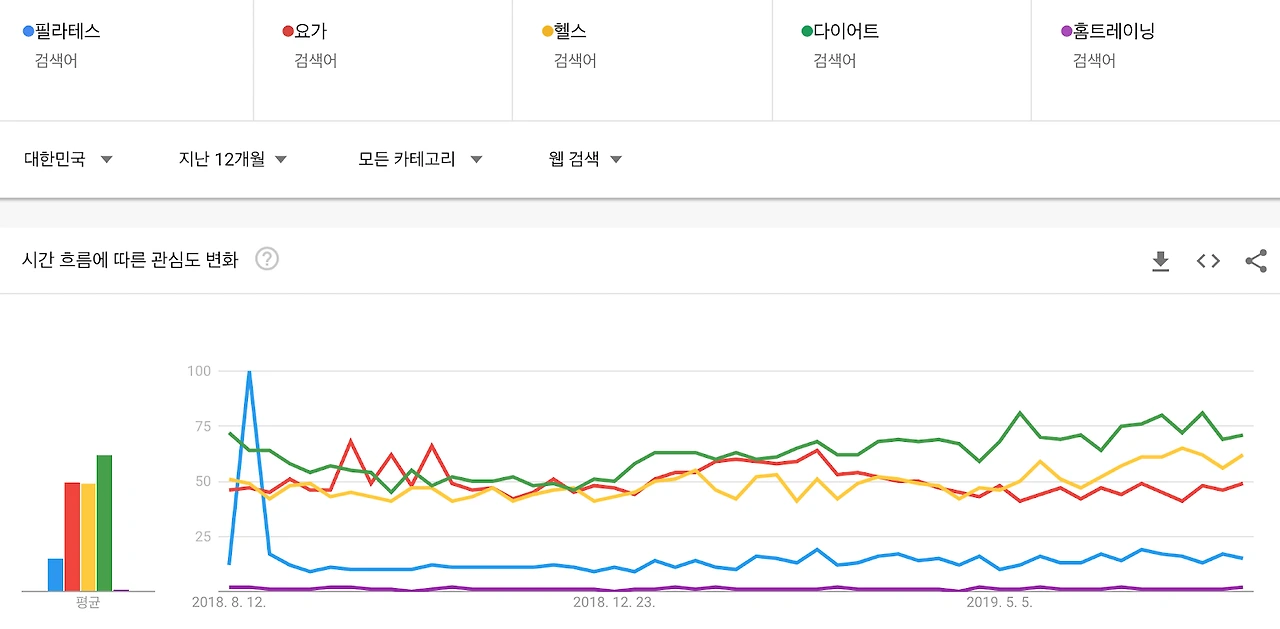
Task: Edit the 필라테스 search term
Action: [x=126, y=60]
